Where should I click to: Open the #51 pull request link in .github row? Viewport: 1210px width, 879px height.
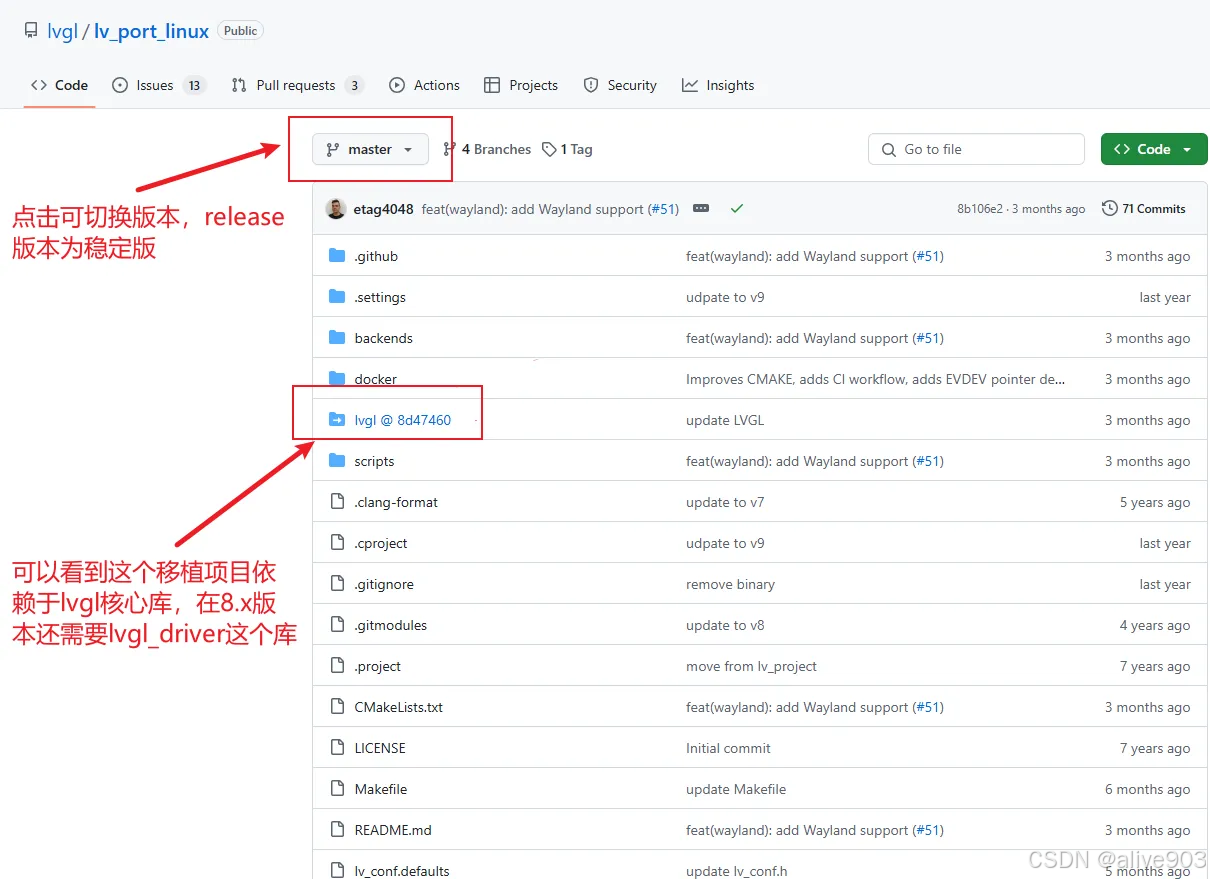[x=928, y=256]
